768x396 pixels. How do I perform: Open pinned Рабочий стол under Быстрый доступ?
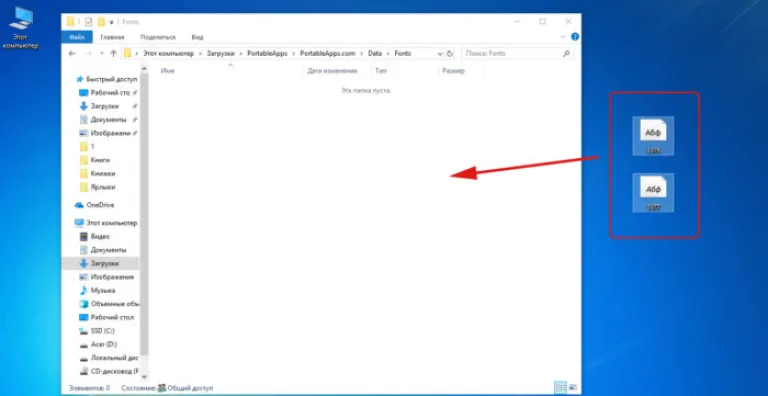[x=108, y=93]
